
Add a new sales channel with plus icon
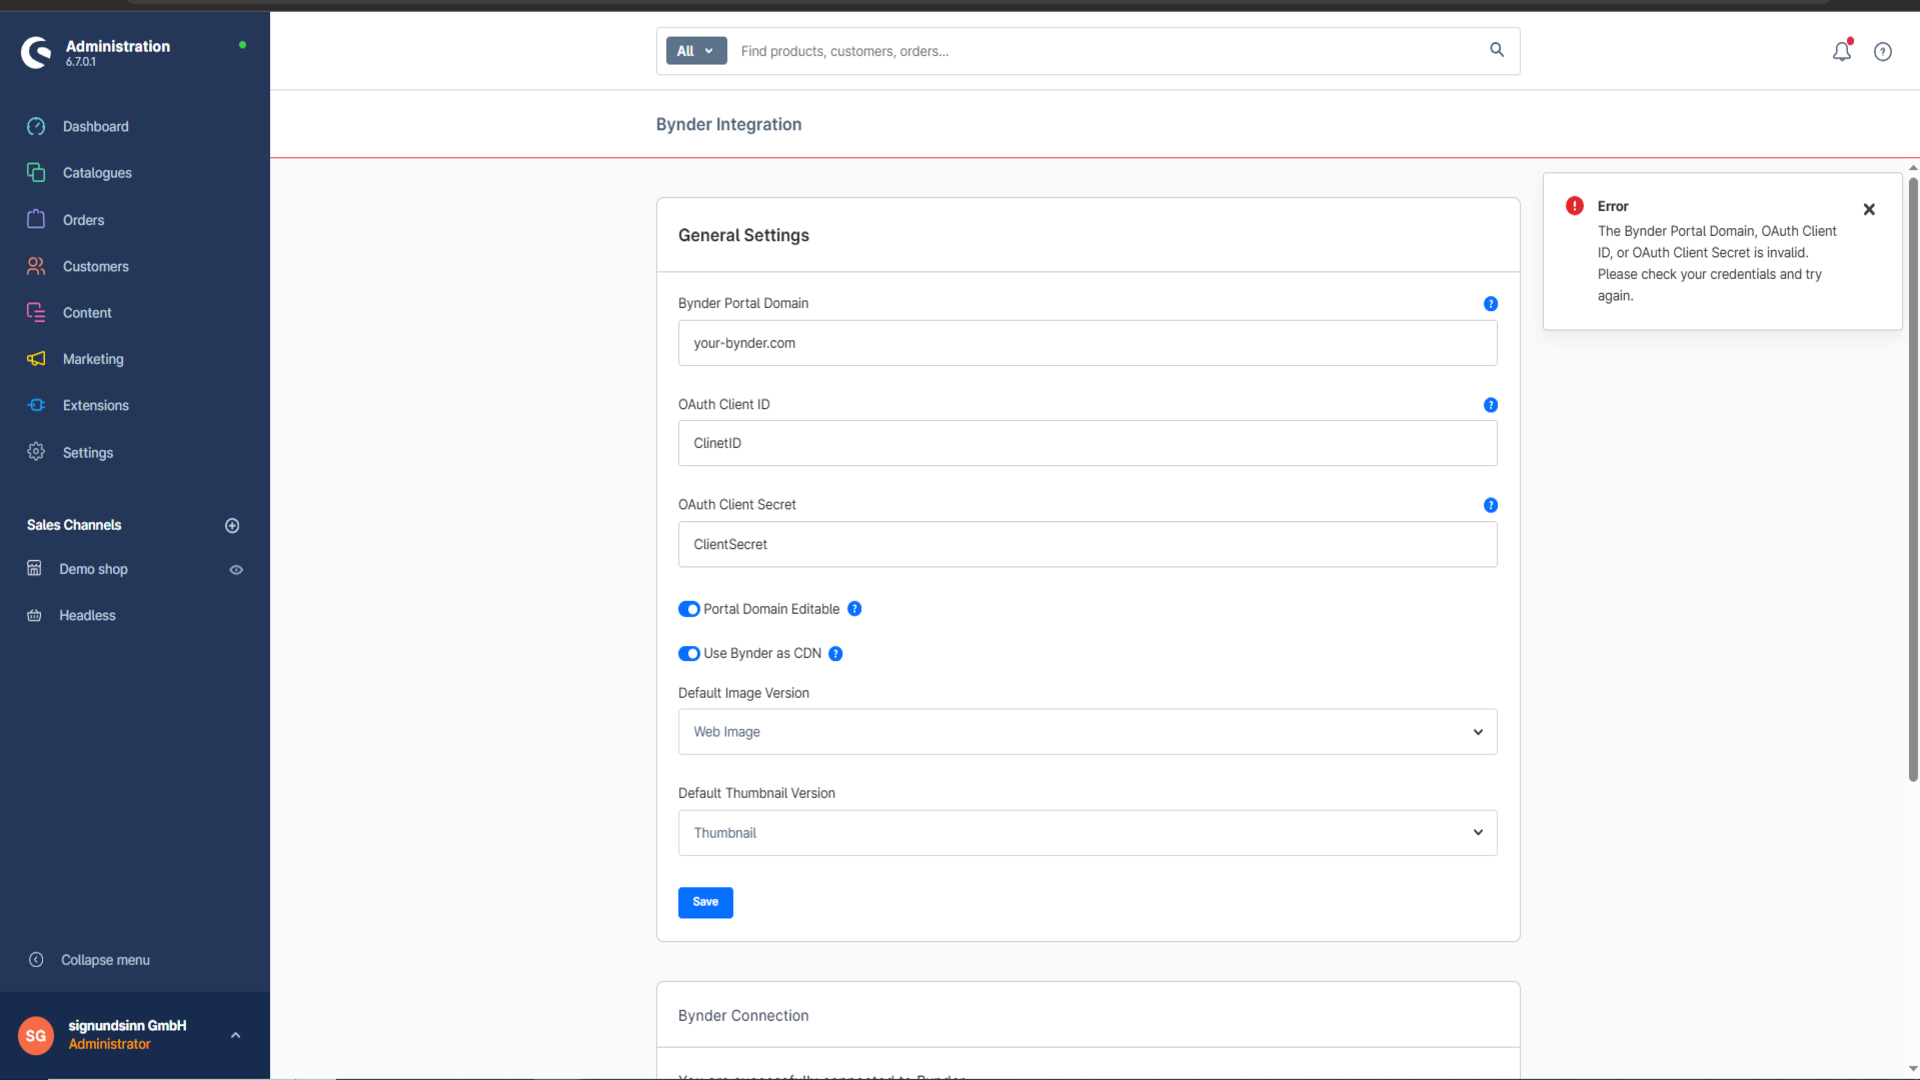[x=232, y=525]
